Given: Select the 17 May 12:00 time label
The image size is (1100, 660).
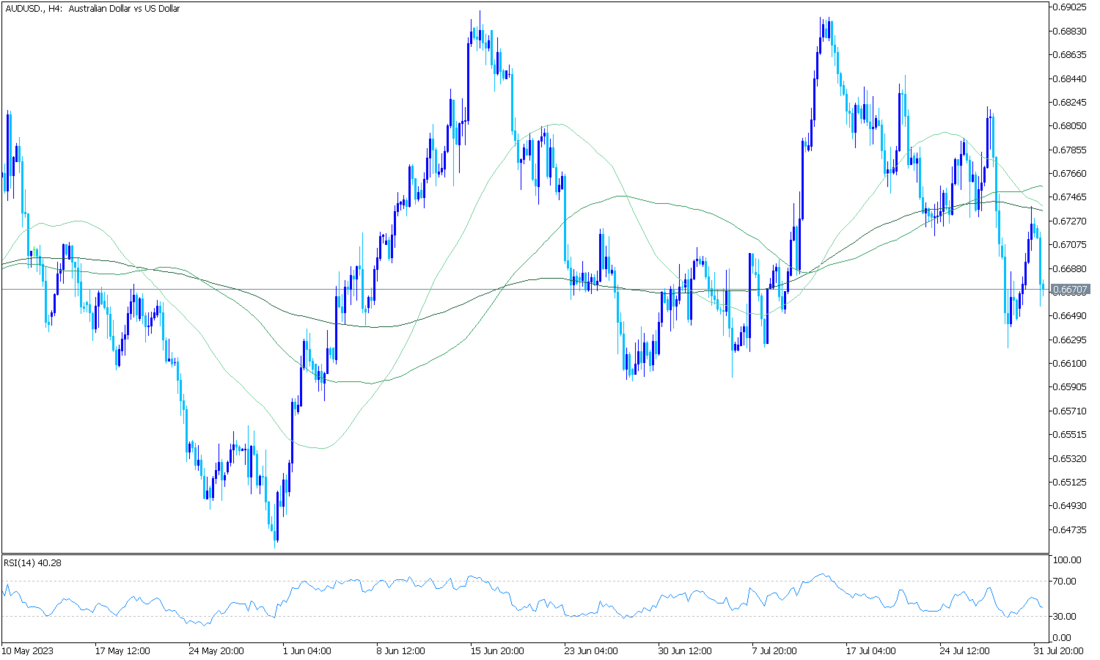Looking at the screenshot, I should pyautogui.click(x=122, y=651).
